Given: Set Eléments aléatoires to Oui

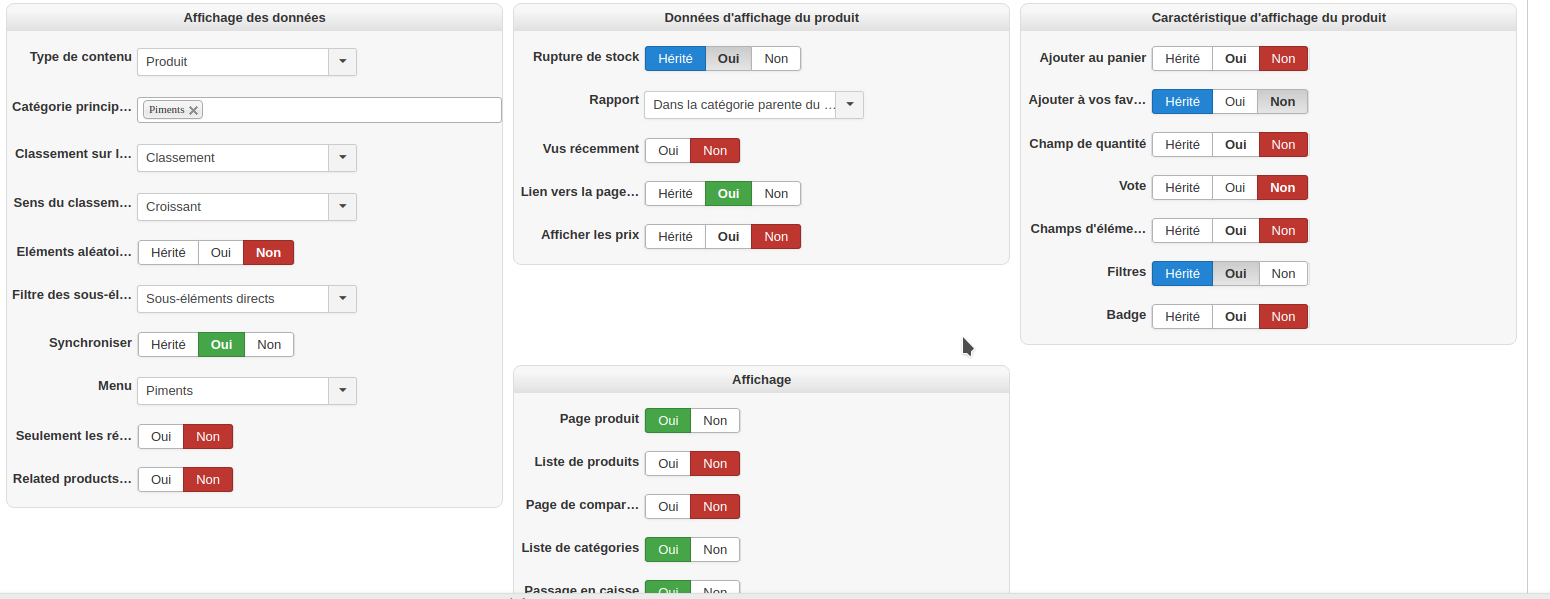Looking at the screenshot, I should tap(221, 253).
